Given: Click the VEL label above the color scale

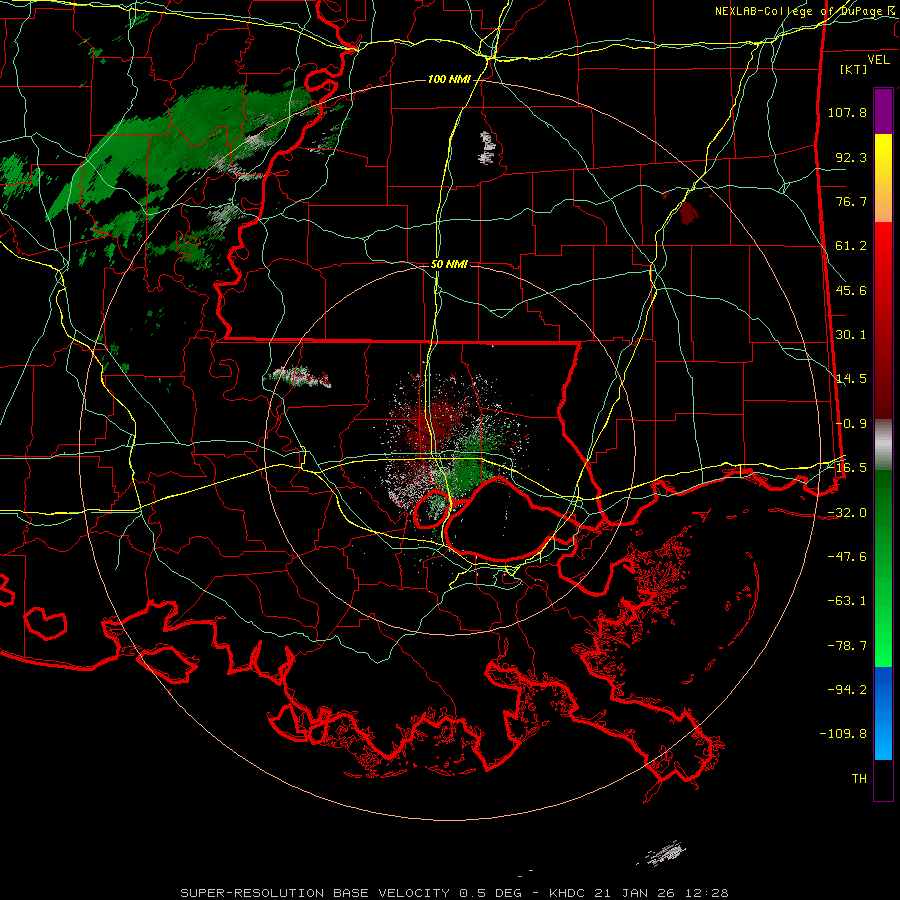Looking at the screenshot, I should [x=878, y=59].
